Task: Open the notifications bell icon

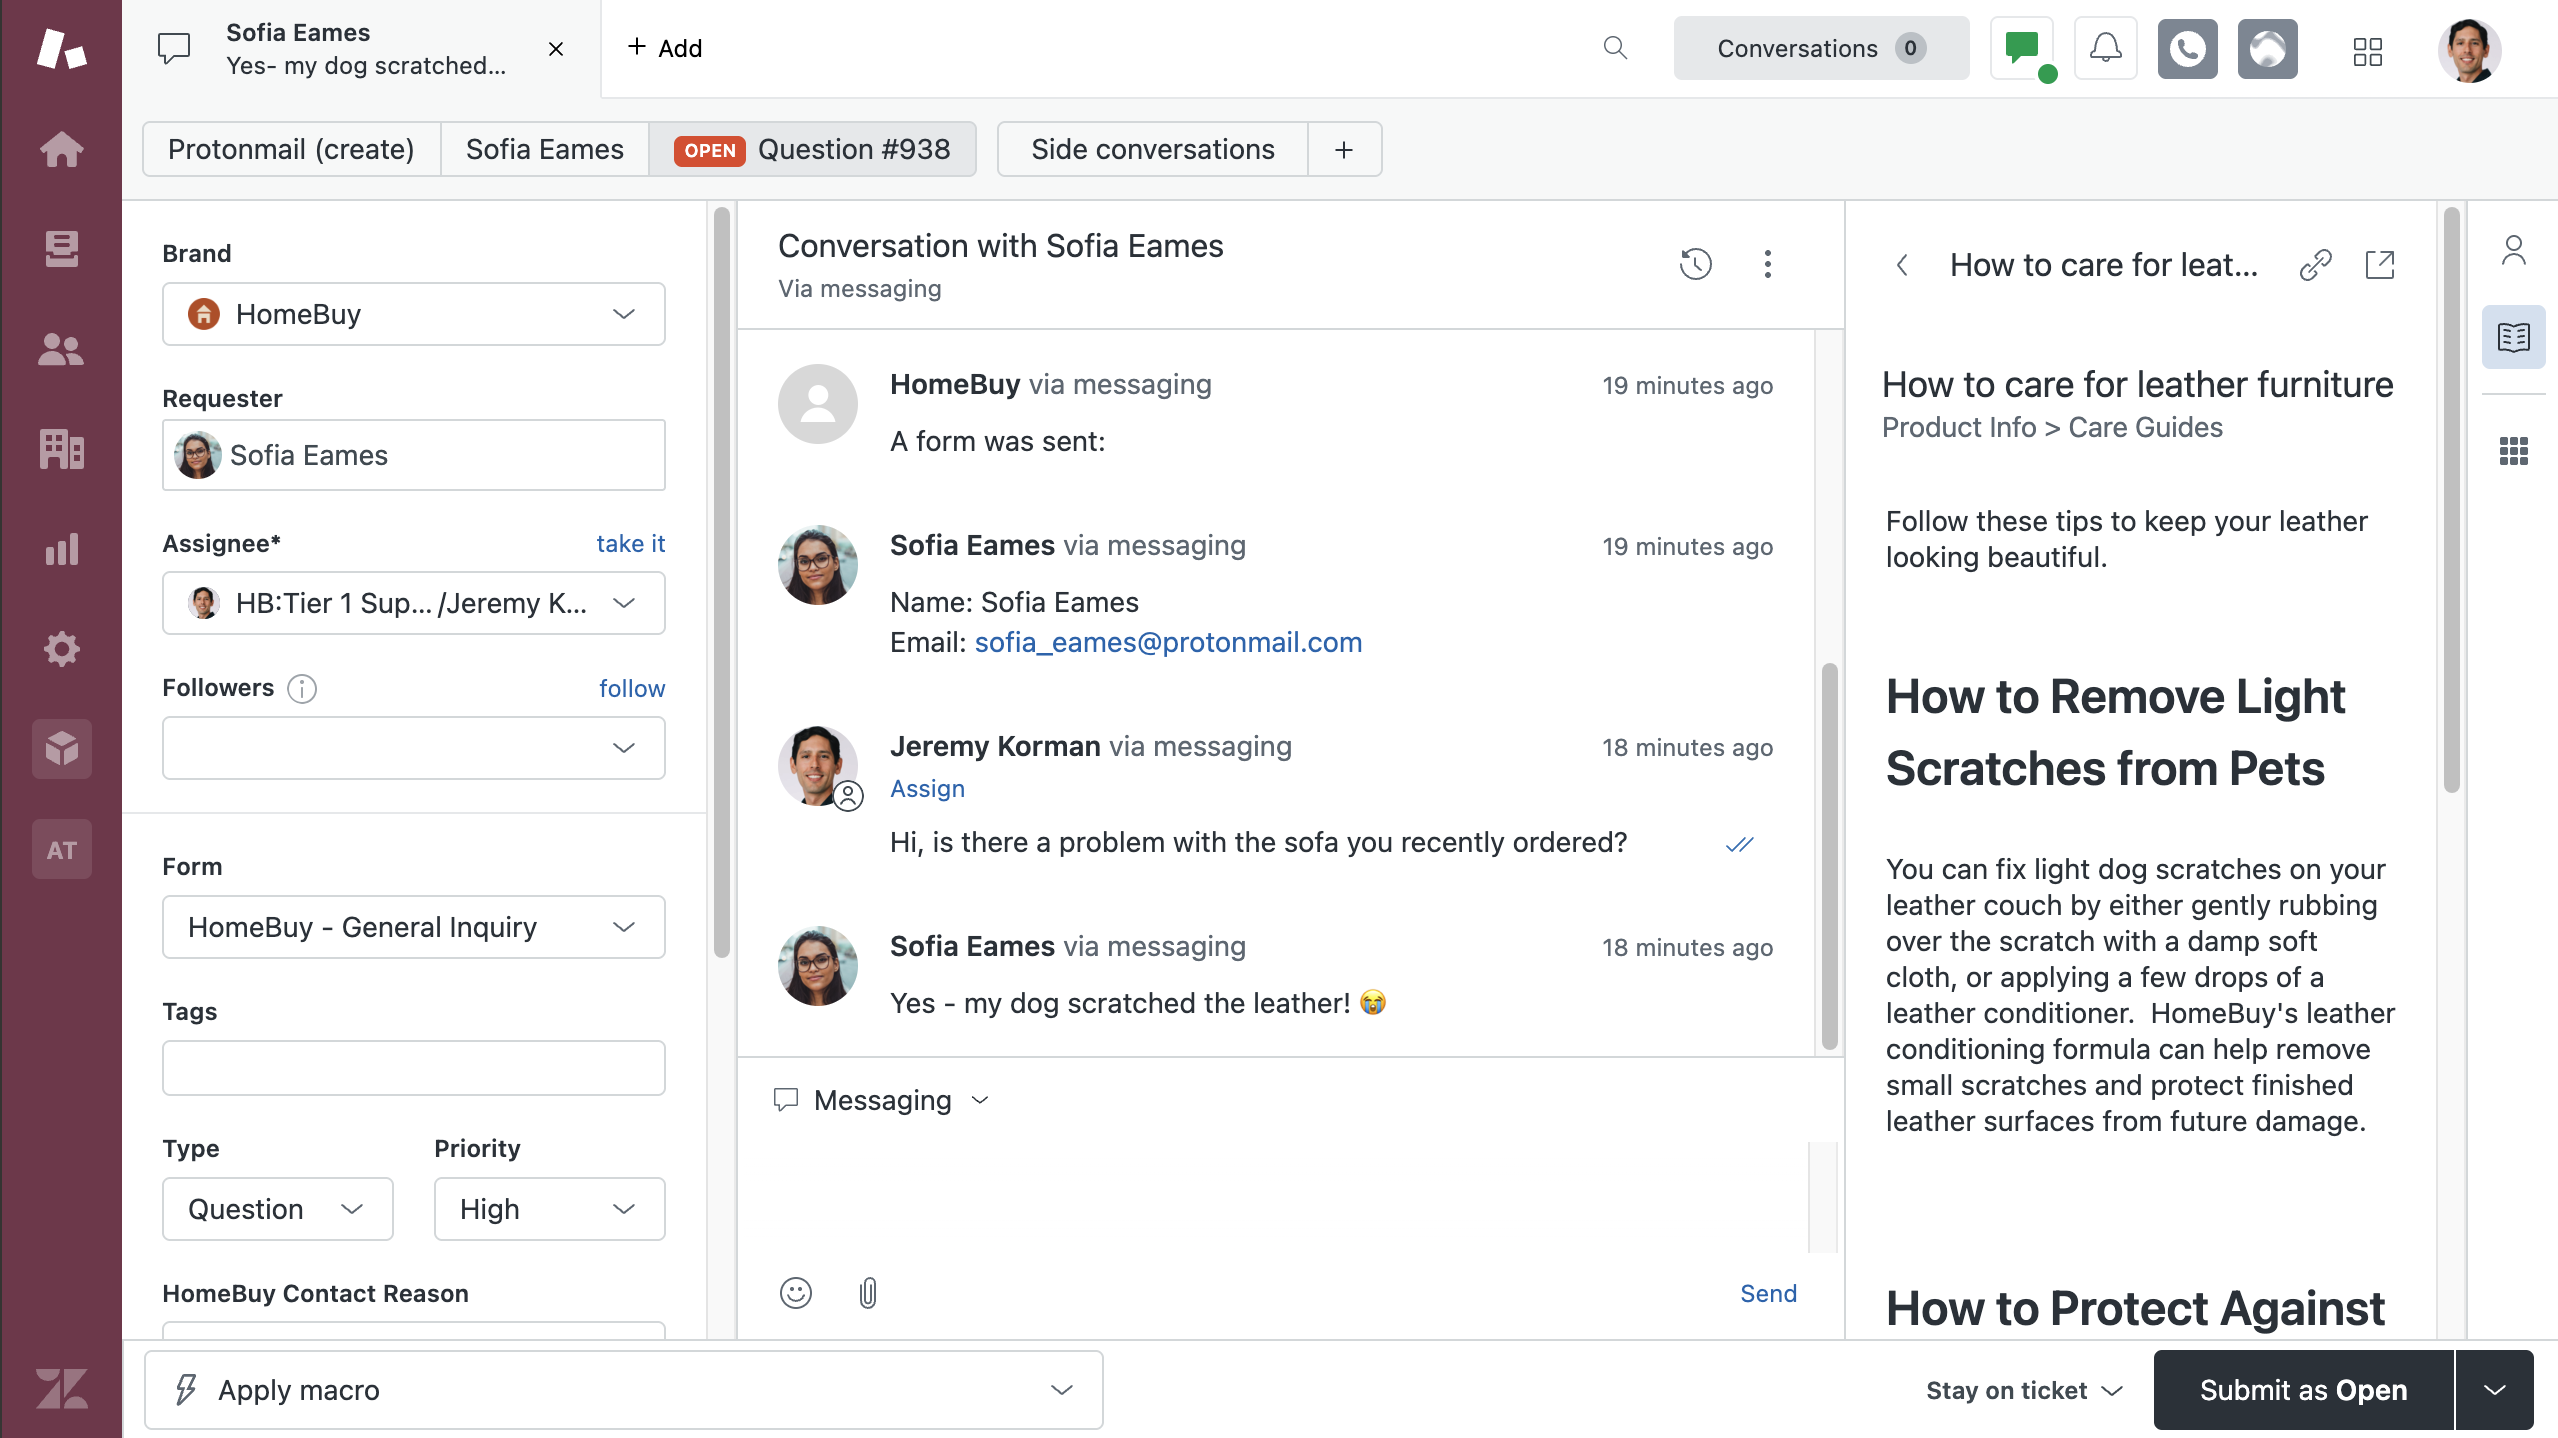Action: [x=2105, y=48]
